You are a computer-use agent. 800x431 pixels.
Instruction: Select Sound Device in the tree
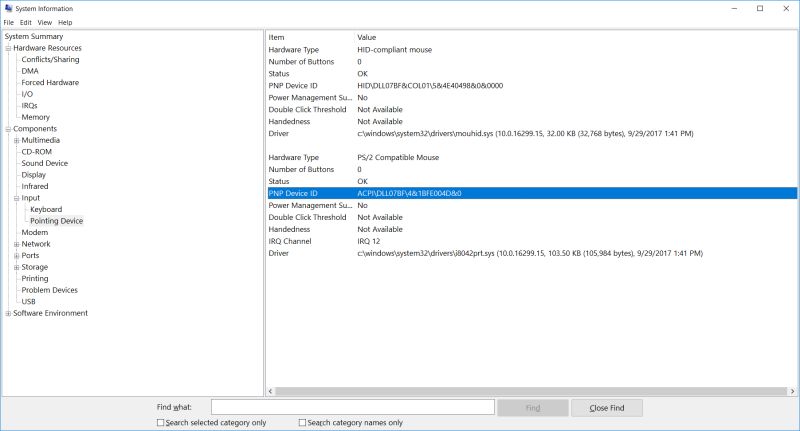click(x=44, y=163)
